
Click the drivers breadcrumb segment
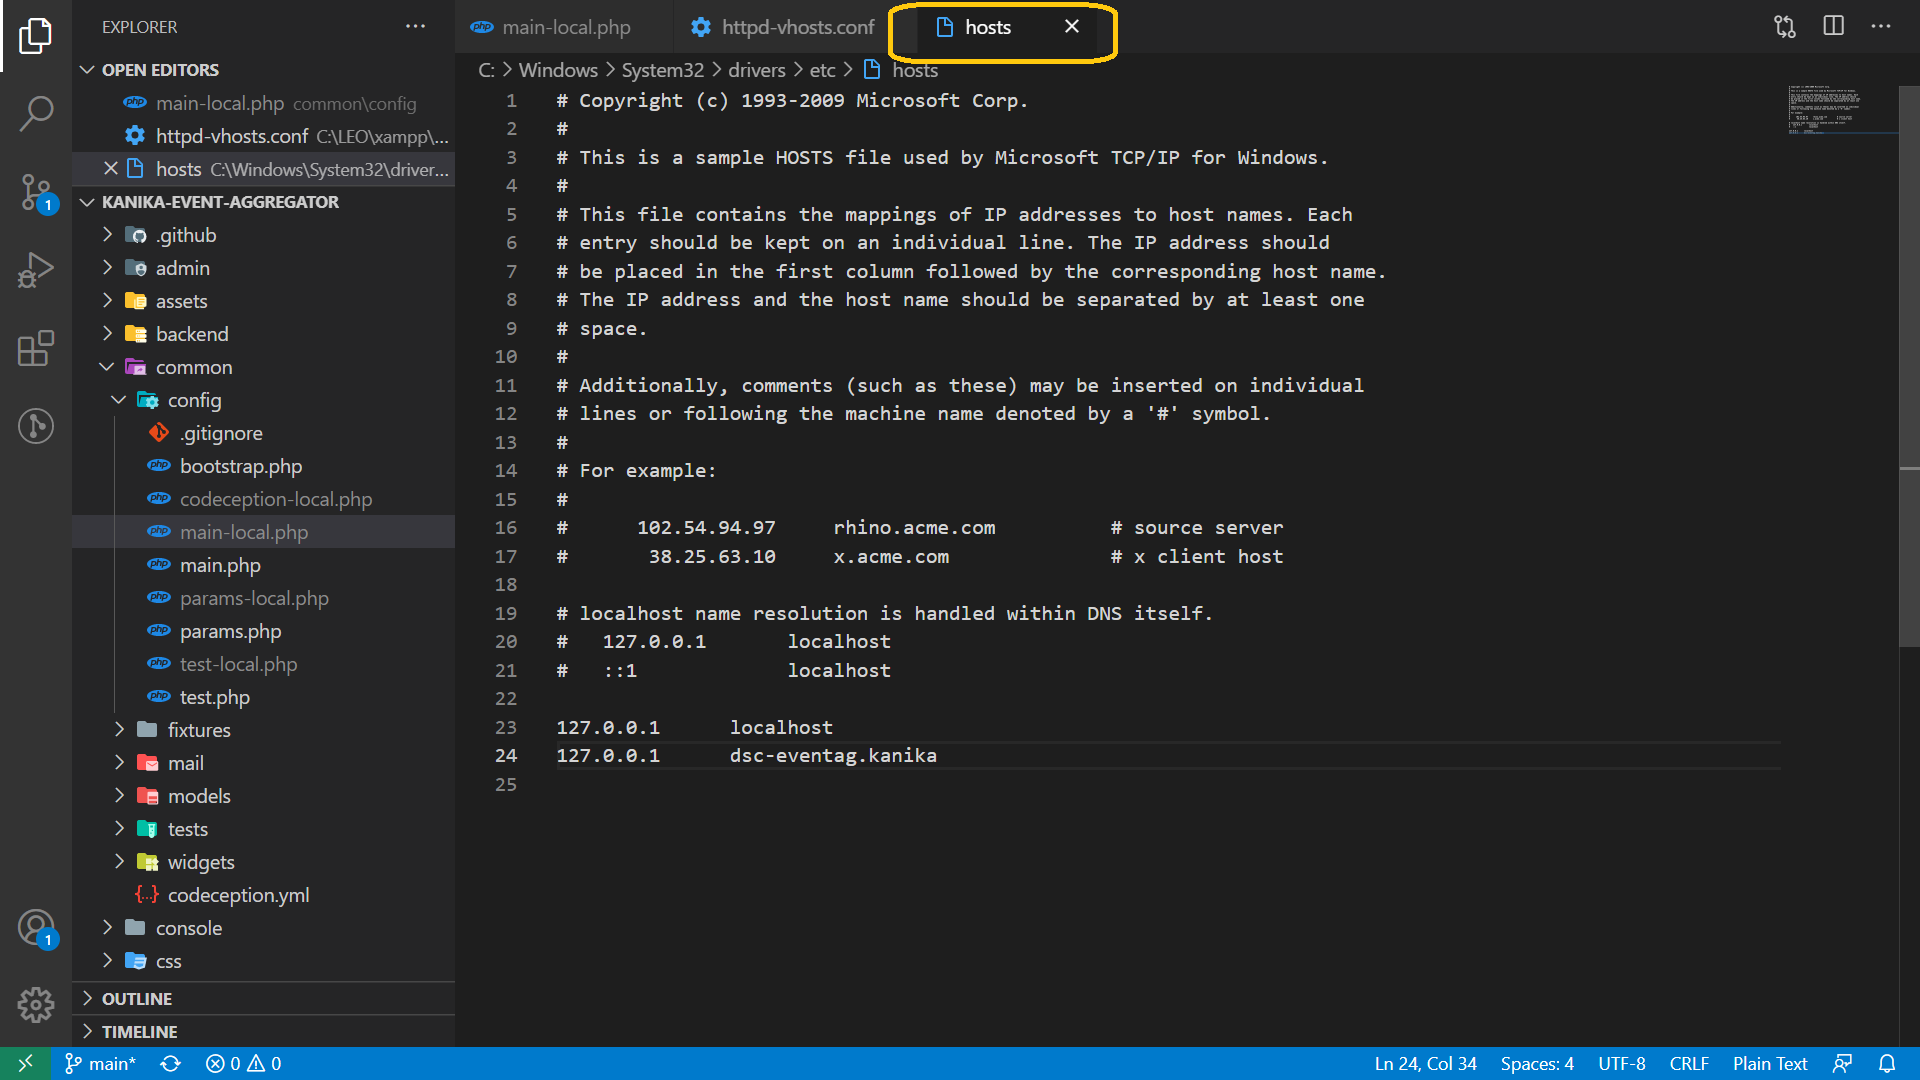pyautogui.click(x=757, y=70)
